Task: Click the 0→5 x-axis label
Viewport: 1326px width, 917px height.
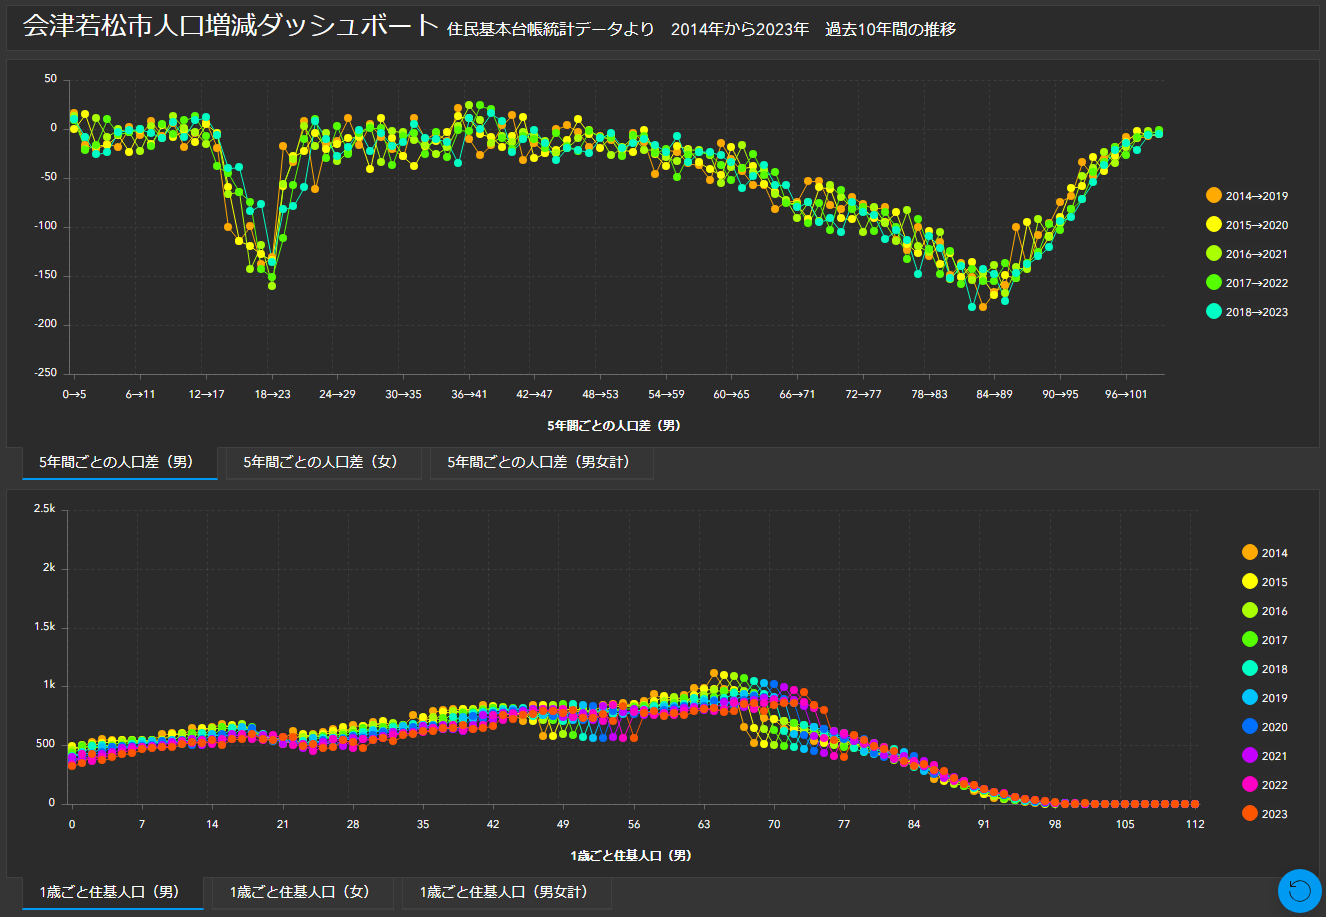Action: tap(74, 394)
